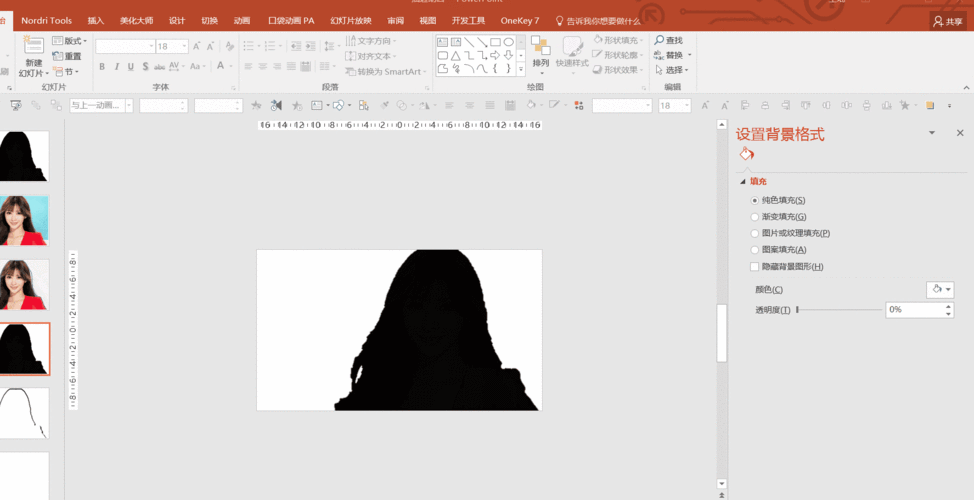This screenshot has width=974, height=500.
Task: Switch to the Animations (动画) tab
Action: pyautogui.click(x=242, y=20)
